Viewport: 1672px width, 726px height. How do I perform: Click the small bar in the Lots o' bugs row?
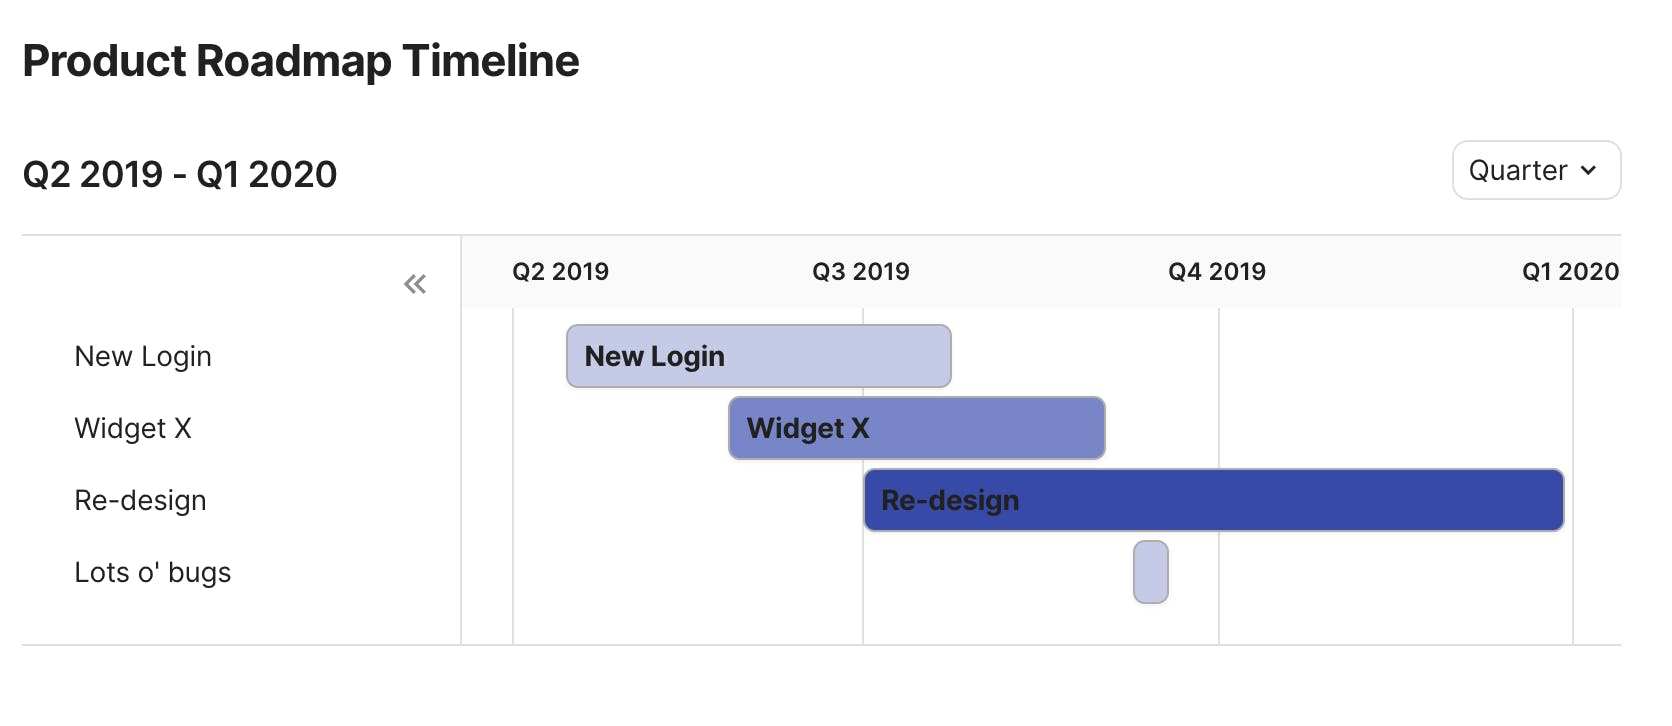tap(1150, 572)
